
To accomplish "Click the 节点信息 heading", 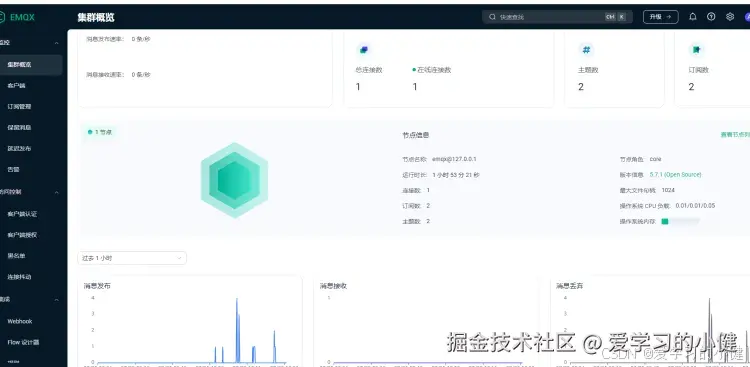I will (x=416, y=135).
